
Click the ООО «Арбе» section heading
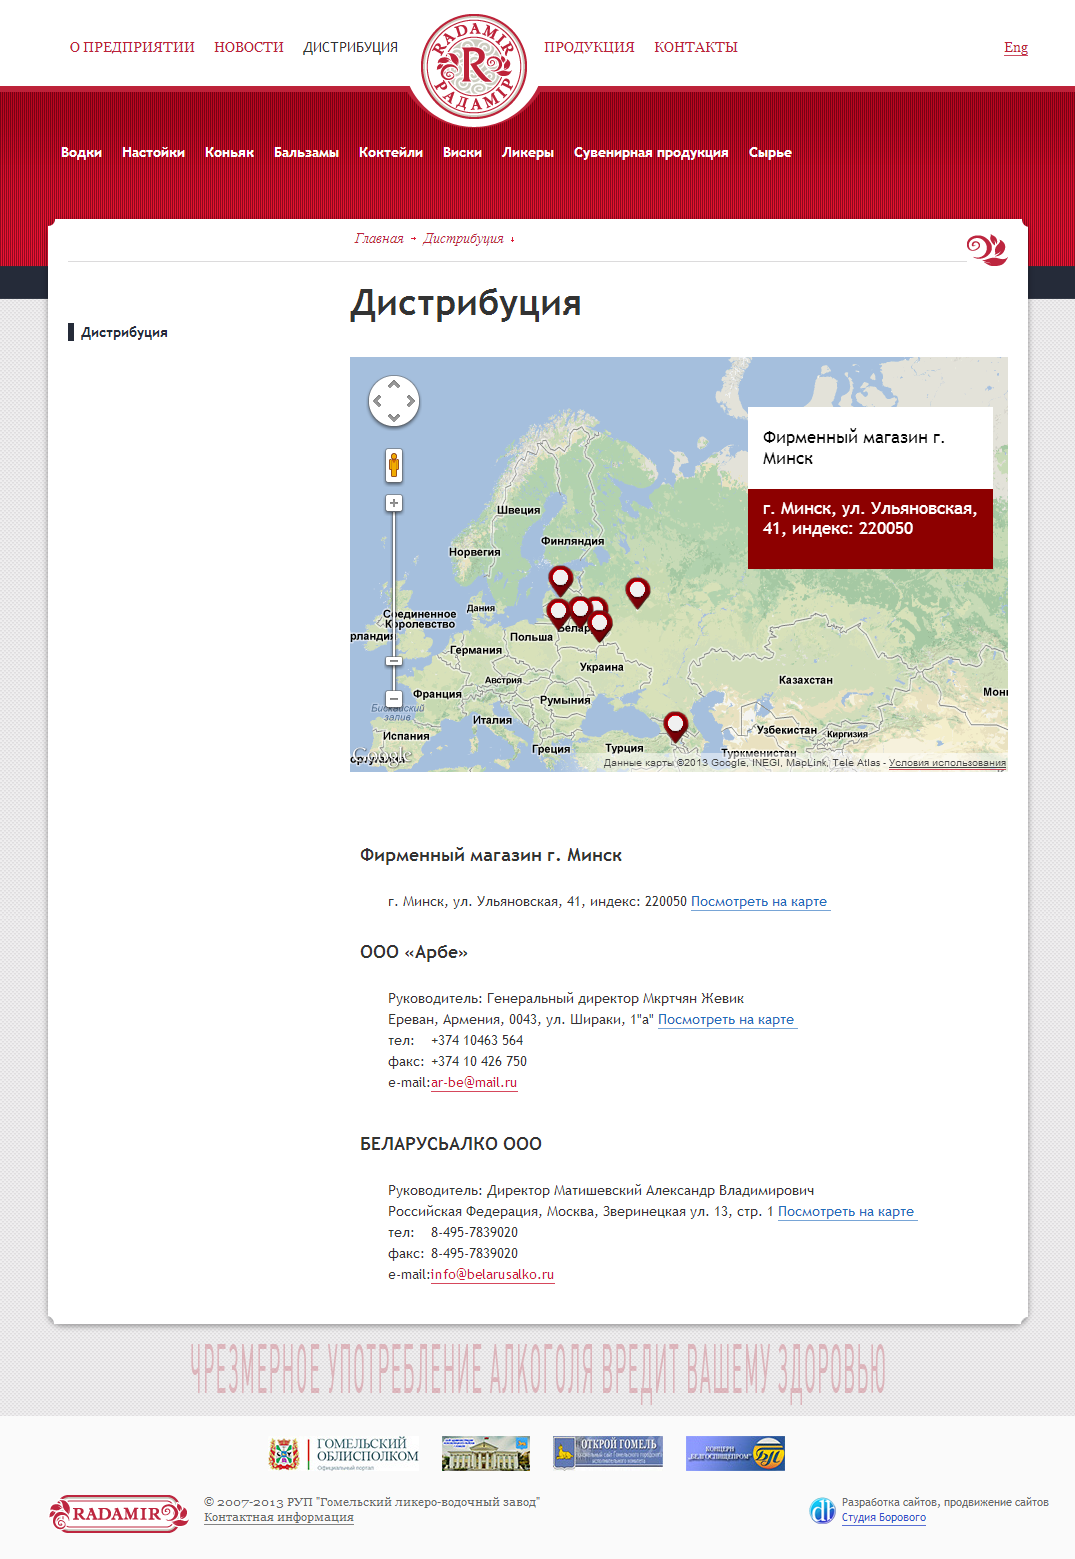coord(414,952)
